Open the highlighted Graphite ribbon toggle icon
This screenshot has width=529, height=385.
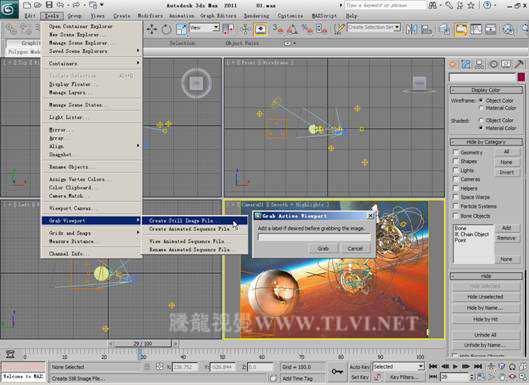461,30
